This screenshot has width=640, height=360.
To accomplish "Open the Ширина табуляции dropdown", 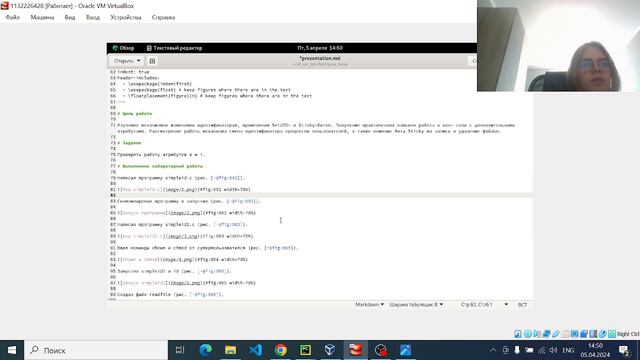I will (416, 304).
